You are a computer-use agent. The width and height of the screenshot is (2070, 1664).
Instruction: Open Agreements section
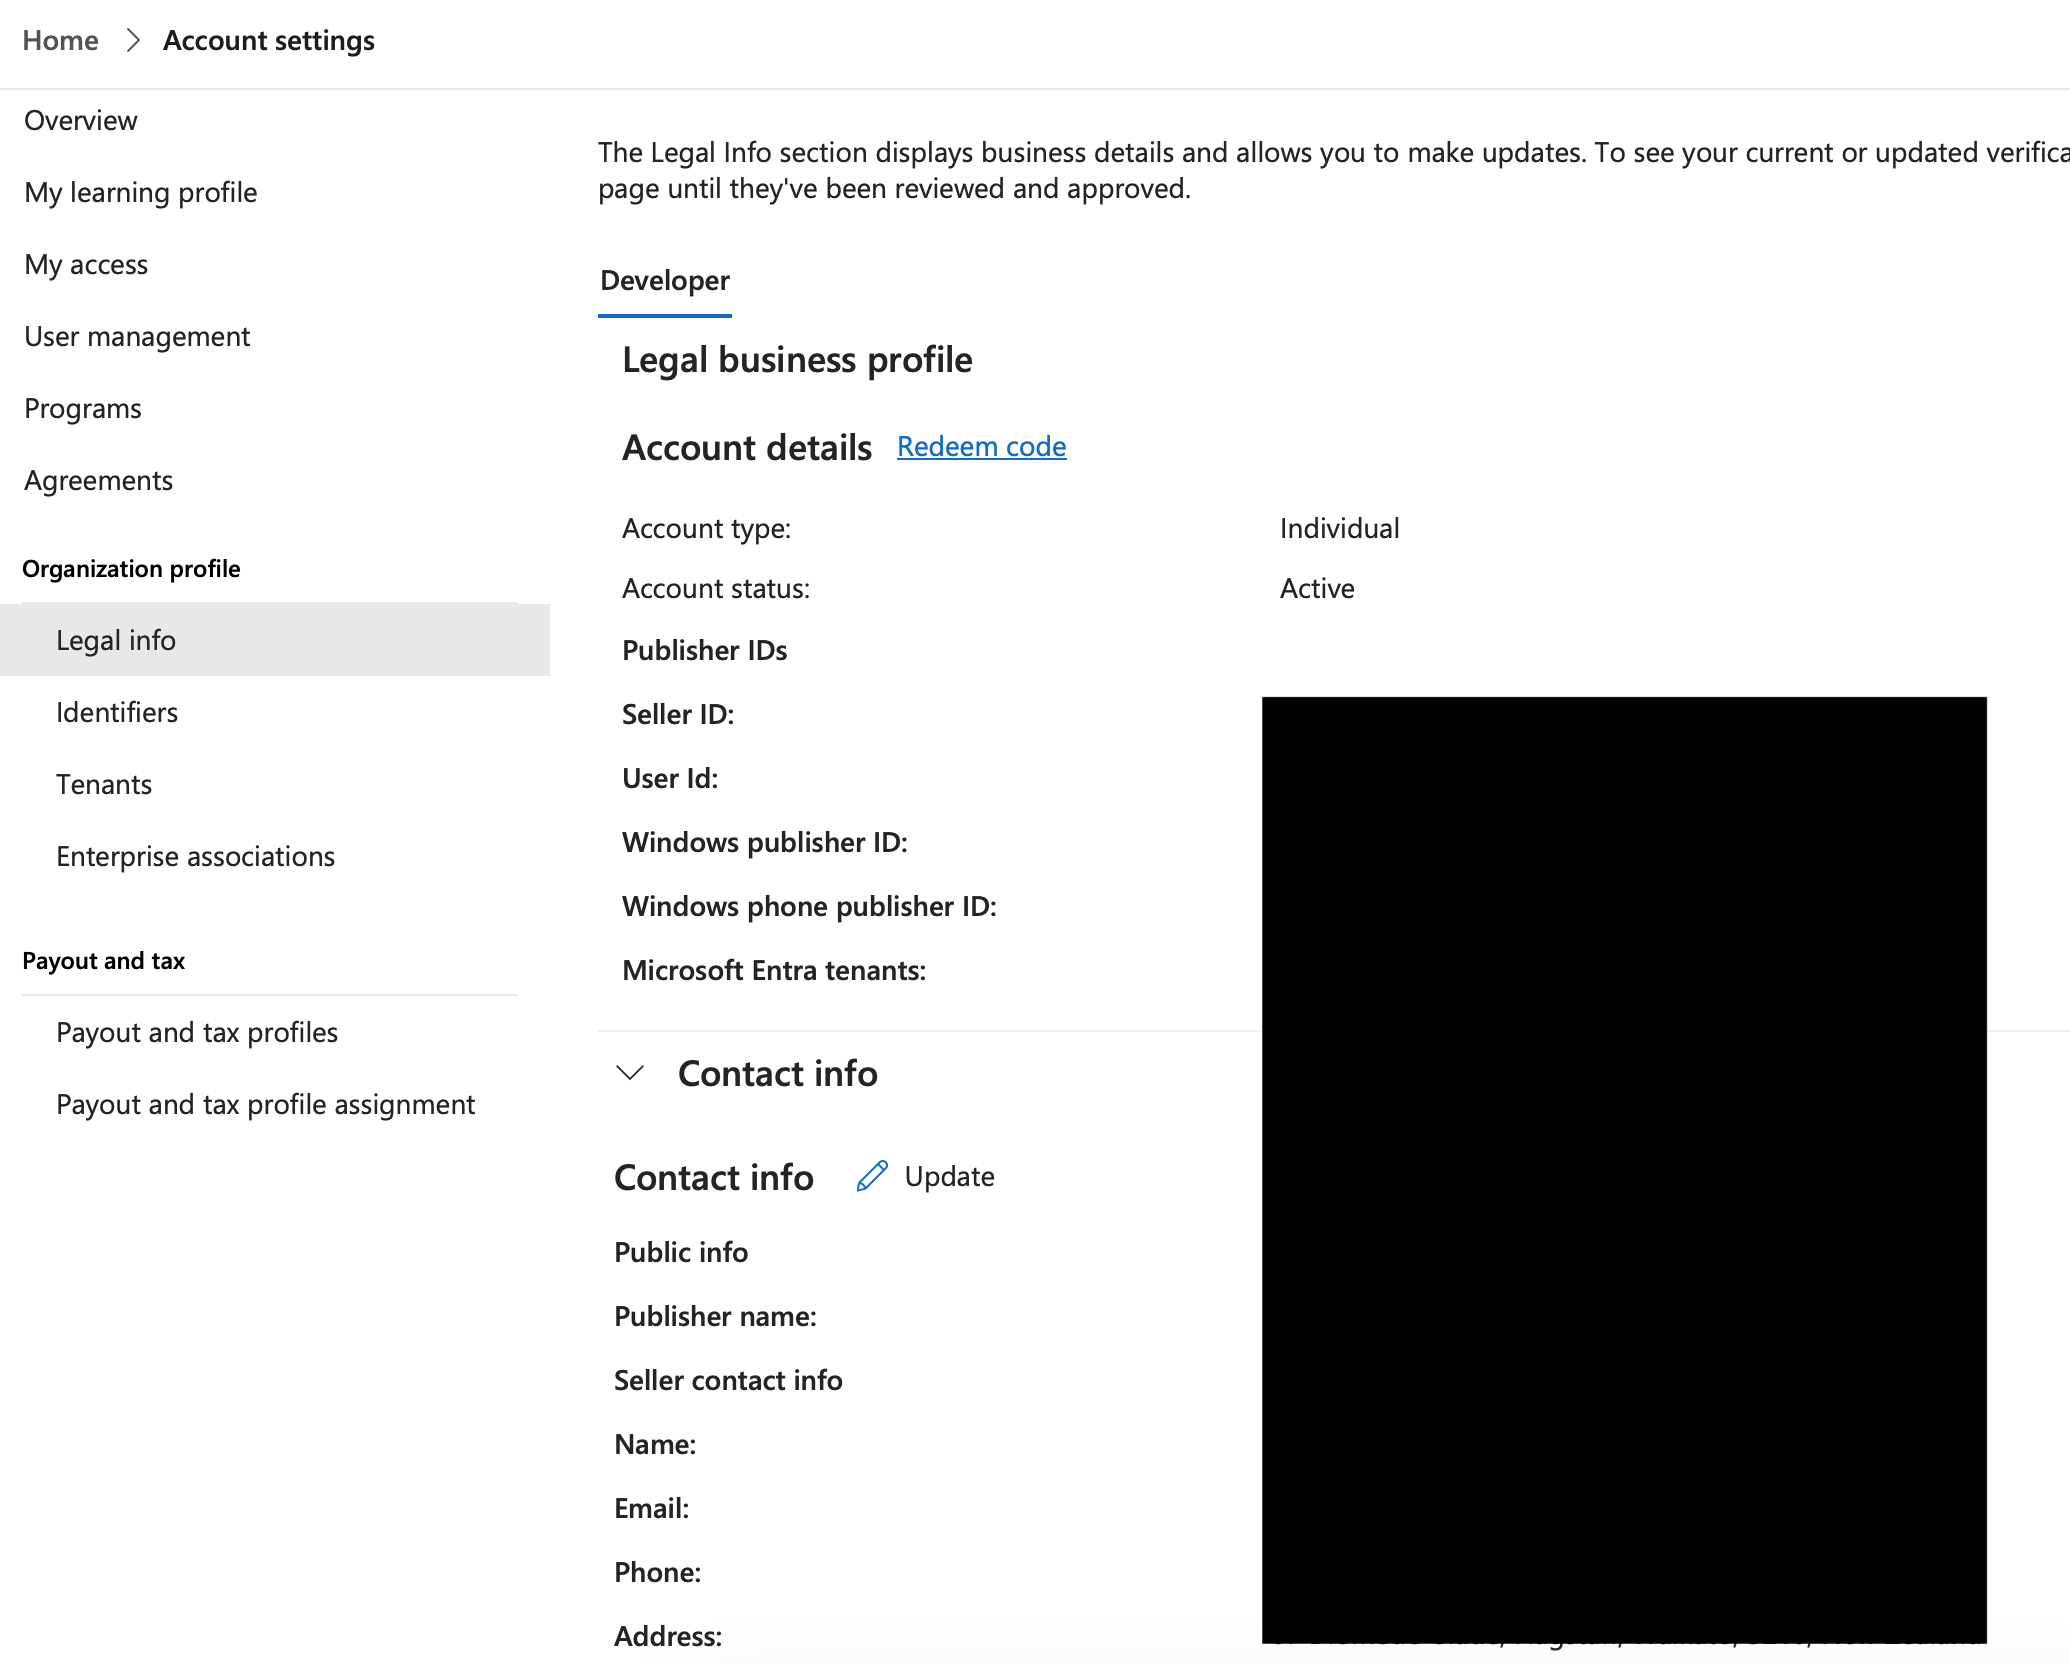tap(98, 481)
